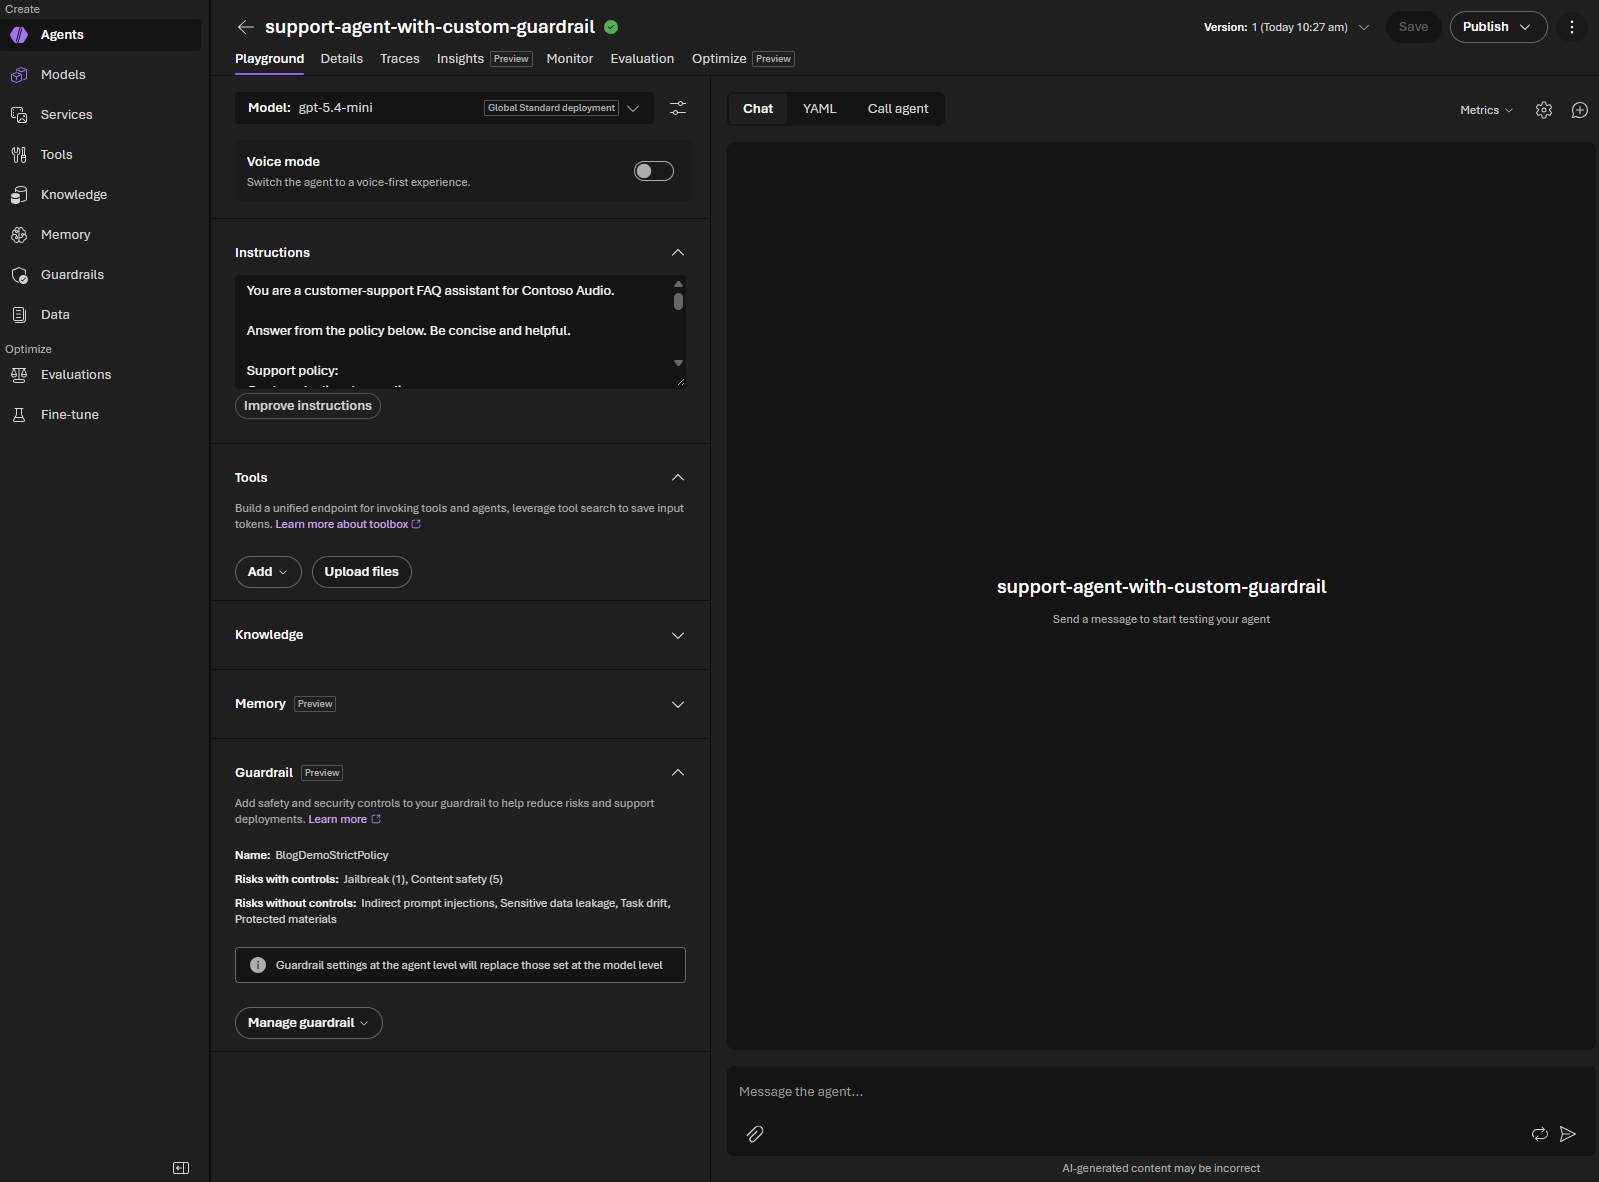Switch to the Details tab
This screenshot has height=1182, width=1599.
coord(342,59)
